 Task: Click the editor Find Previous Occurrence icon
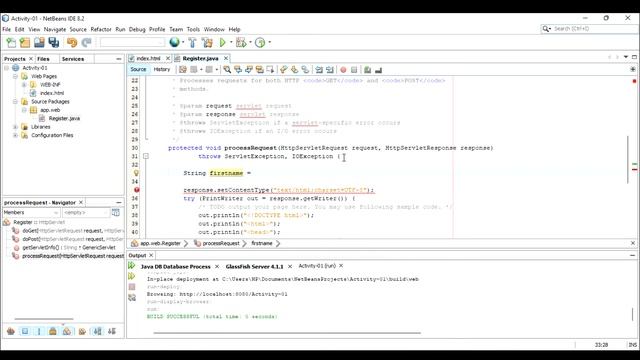[238, 70]
